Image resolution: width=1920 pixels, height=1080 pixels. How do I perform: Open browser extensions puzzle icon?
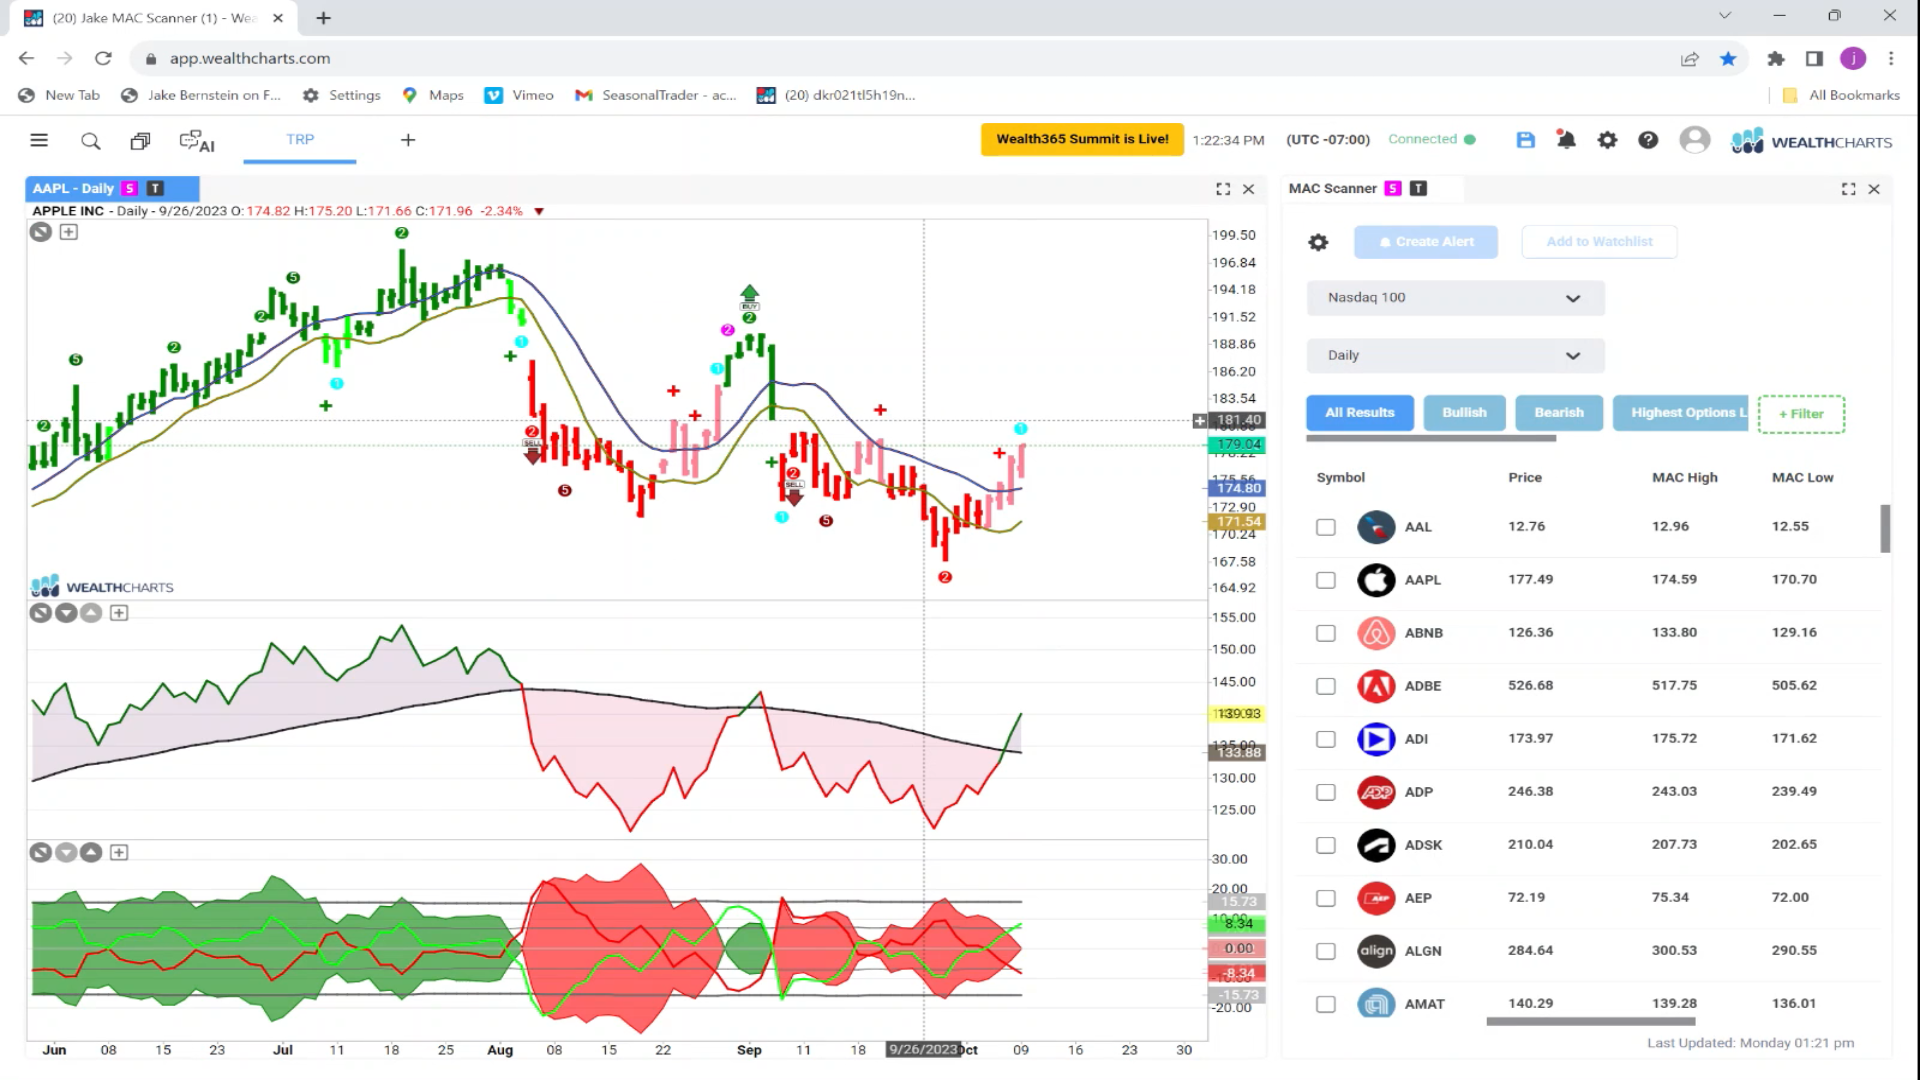pyautogui.click(x=1776, y=59)
